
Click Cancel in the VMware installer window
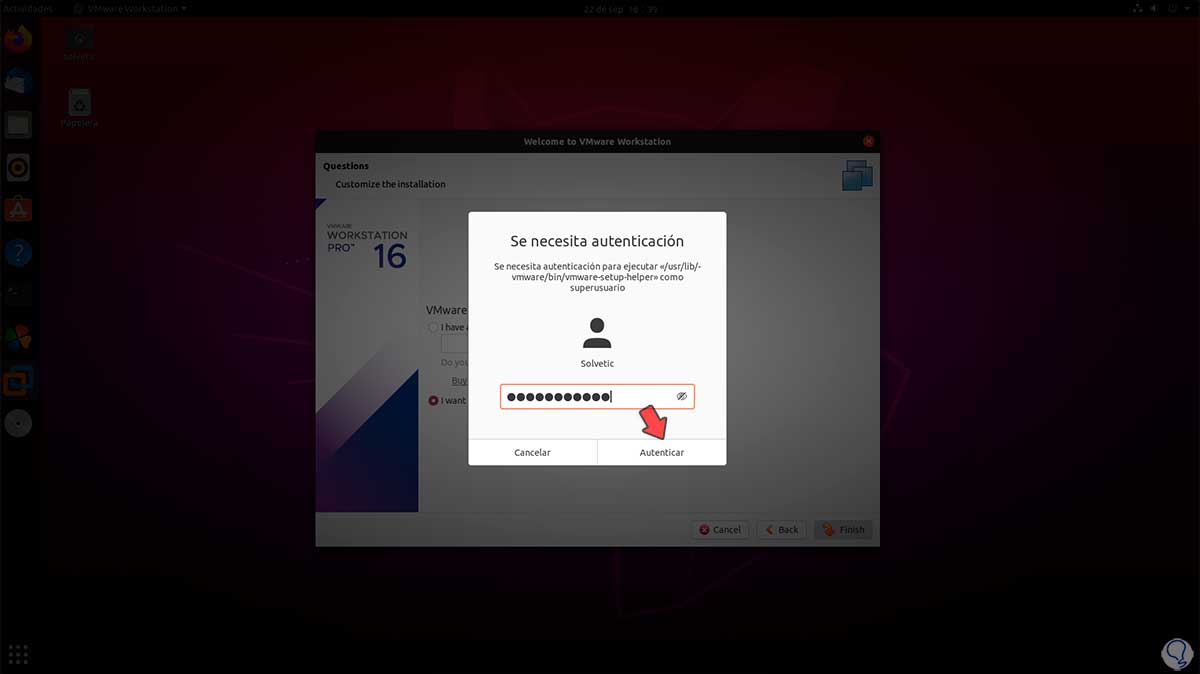click(x=720, y=529)
